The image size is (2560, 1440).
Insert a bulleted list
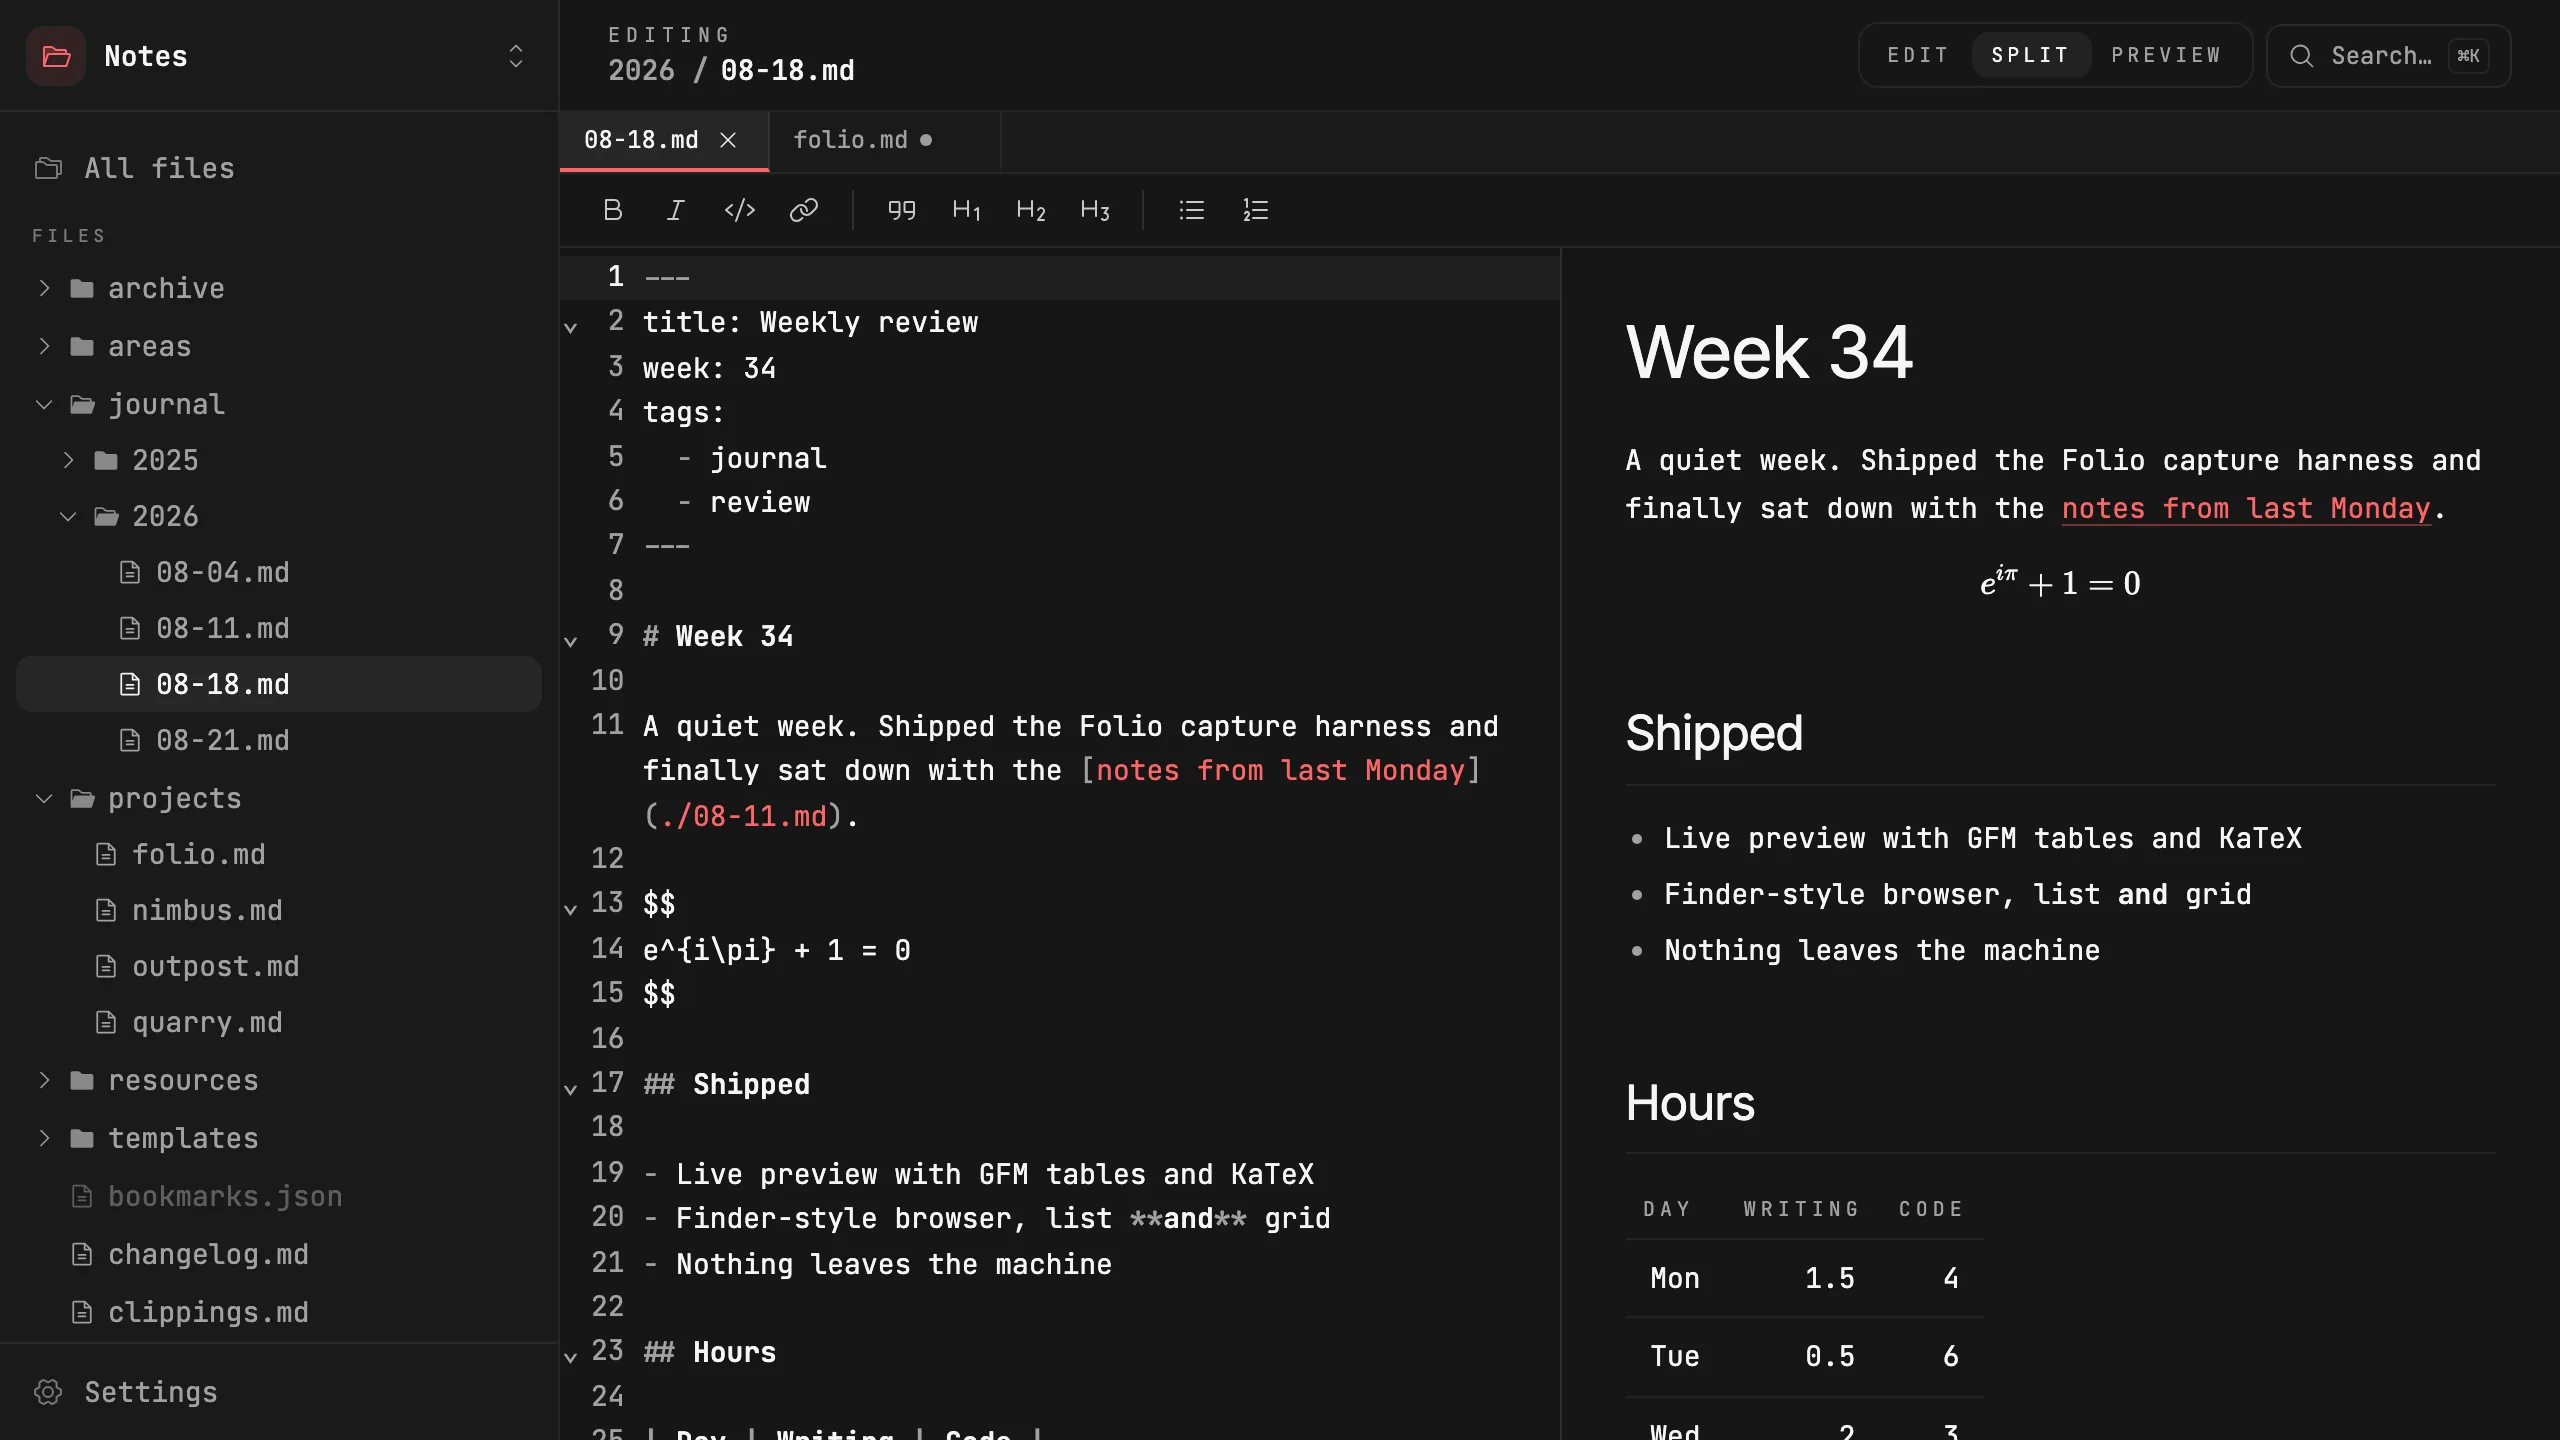pyautogui.click(x=1192, y=210)
